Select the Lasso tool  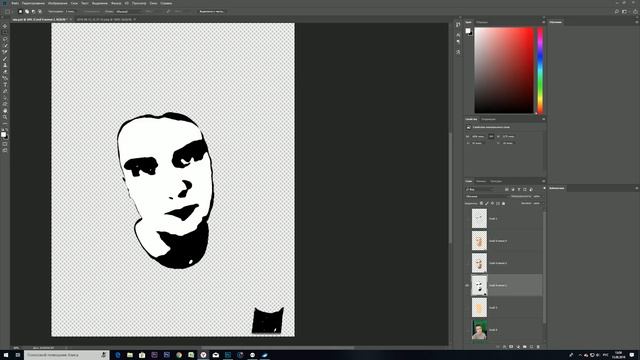click(5, 39)
